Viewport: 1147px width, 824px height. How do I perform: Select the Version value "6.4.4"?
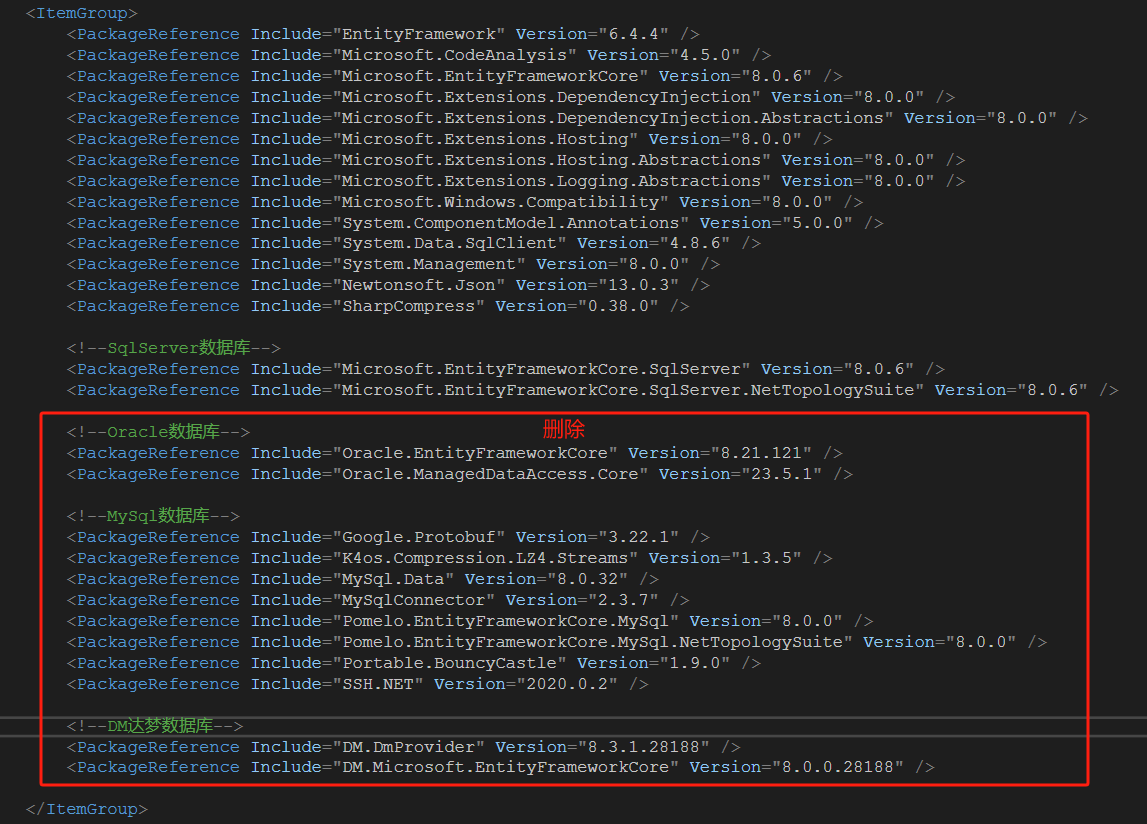[633, 34]
